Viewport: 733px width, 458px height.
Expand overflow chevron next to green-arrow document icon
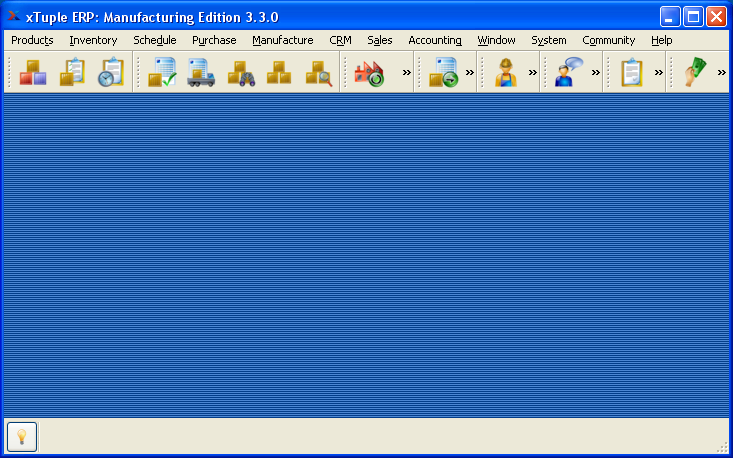point(470,72)
